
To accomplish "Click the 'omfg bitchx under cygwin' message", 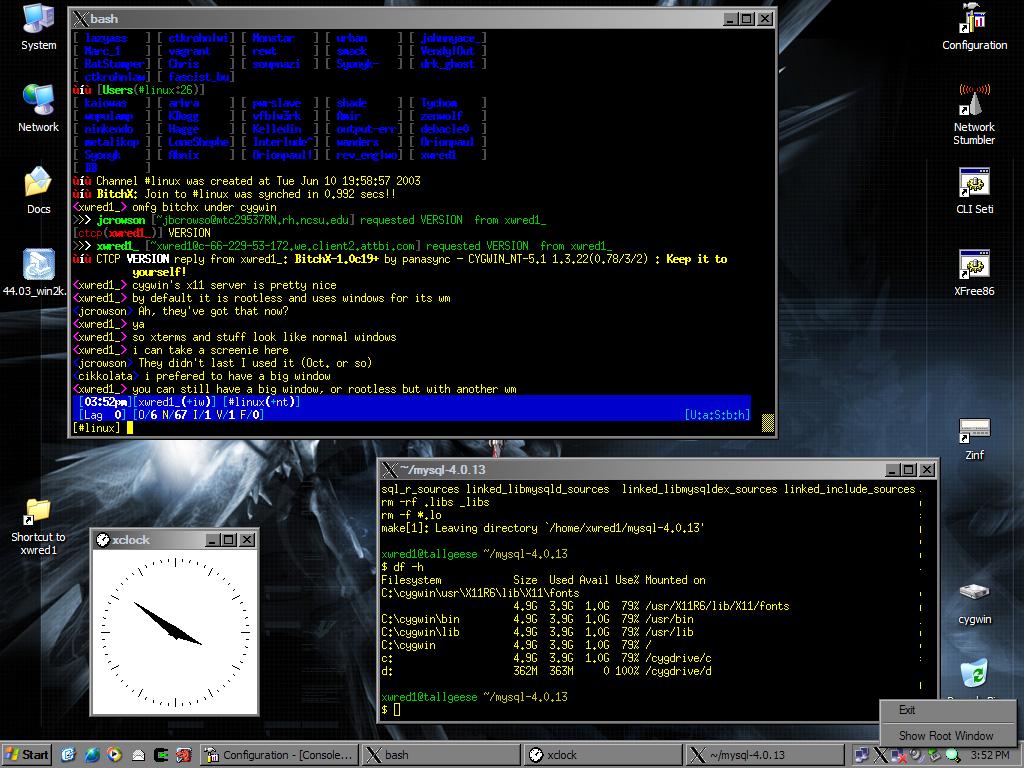I will (x=204, y=207).
